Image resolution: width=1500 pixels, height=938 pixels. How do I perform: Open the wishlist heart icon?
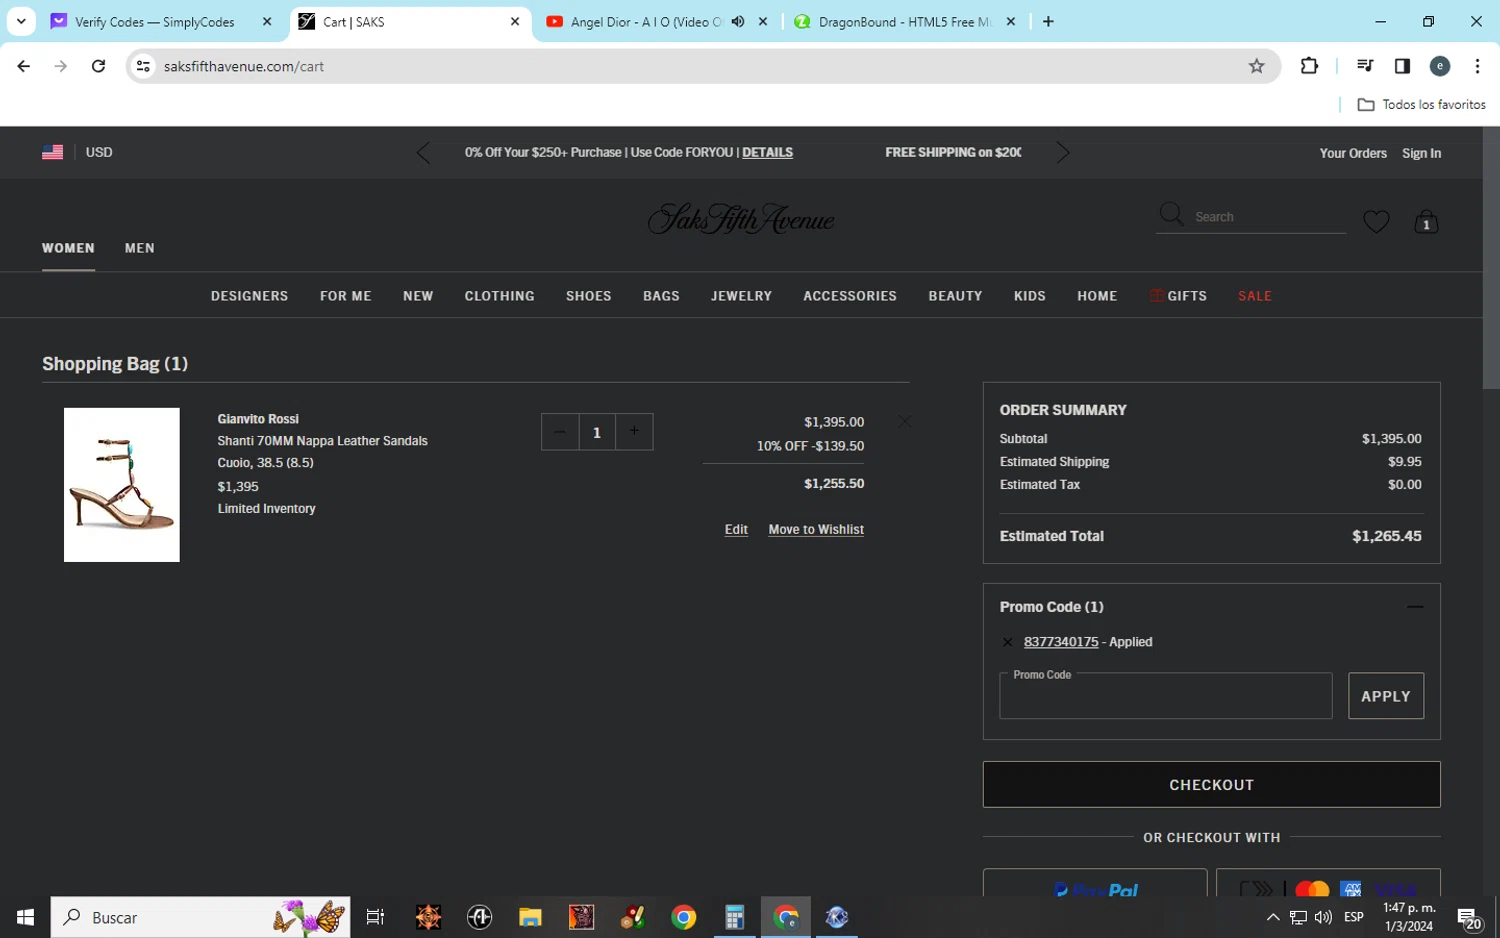1376,221
